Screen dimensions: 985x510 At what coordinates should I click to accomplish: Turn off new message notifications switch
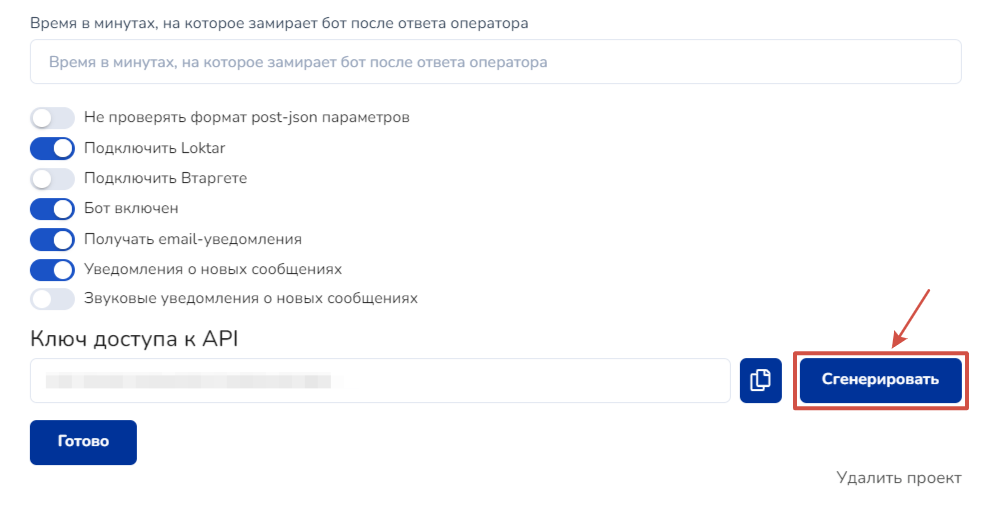tap(53, 270)
